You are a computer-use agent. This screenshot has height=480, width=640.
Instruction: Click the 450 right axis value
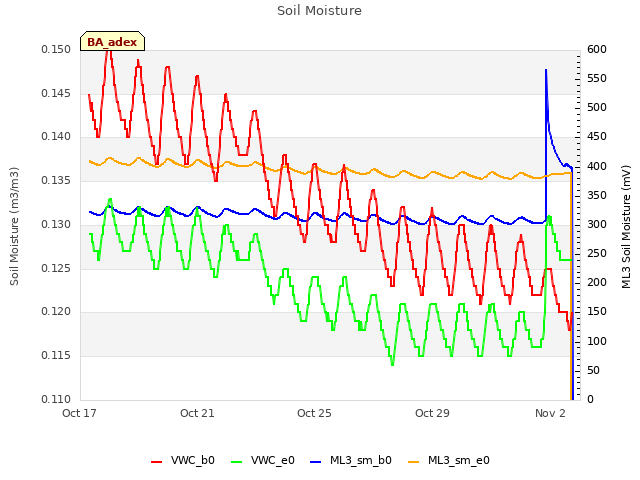click(x=597, y=137)
